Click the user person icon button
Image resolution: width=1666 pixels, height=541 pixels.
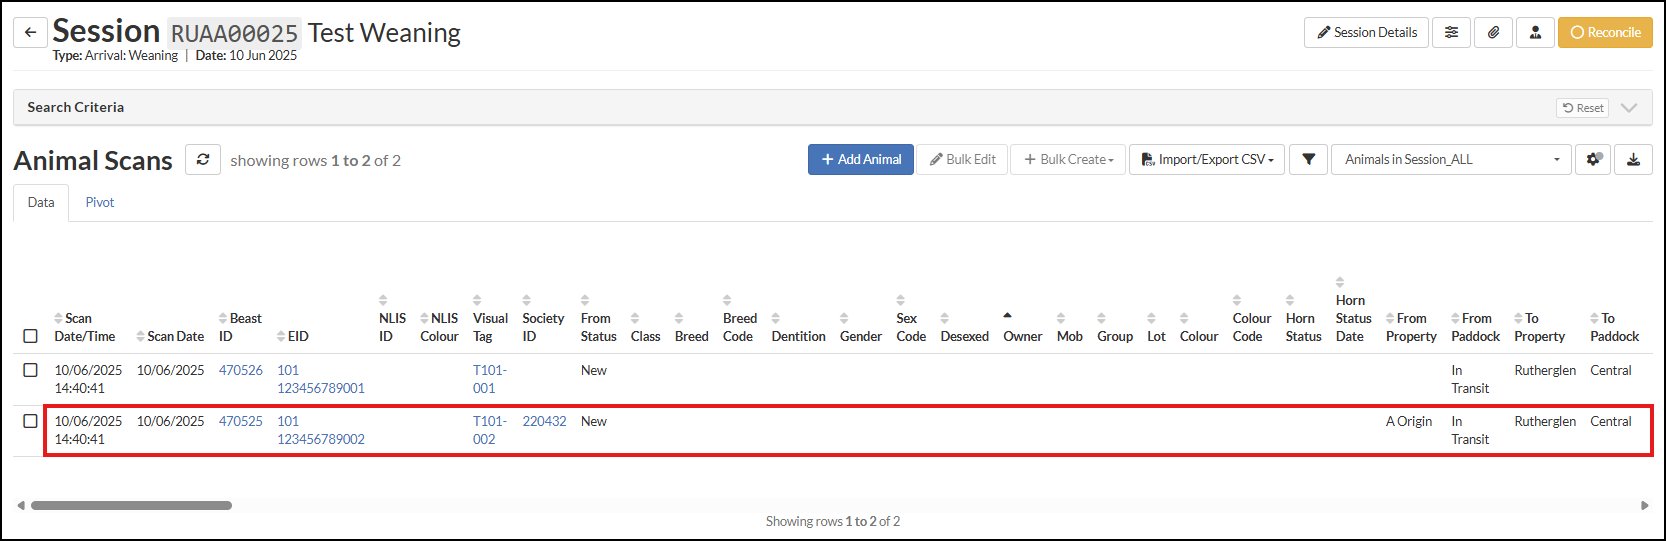(1535, 32)
